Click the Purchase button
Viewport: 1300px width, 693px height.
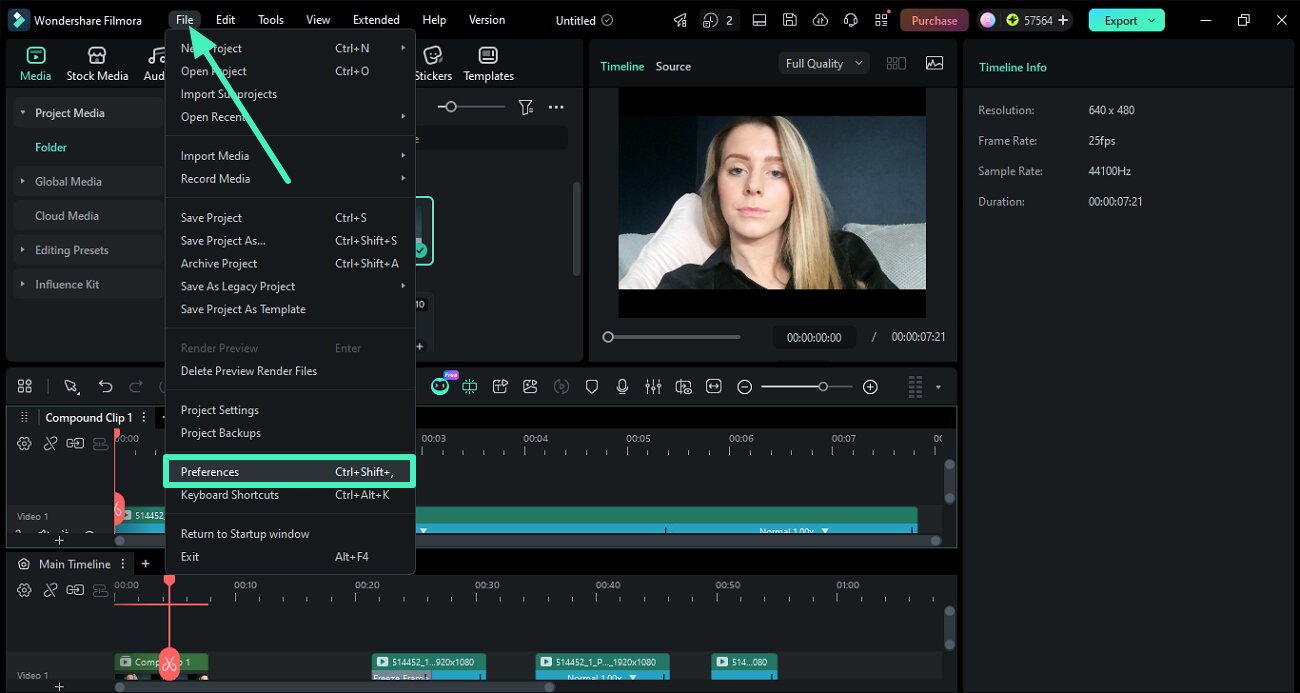[934, 20]
